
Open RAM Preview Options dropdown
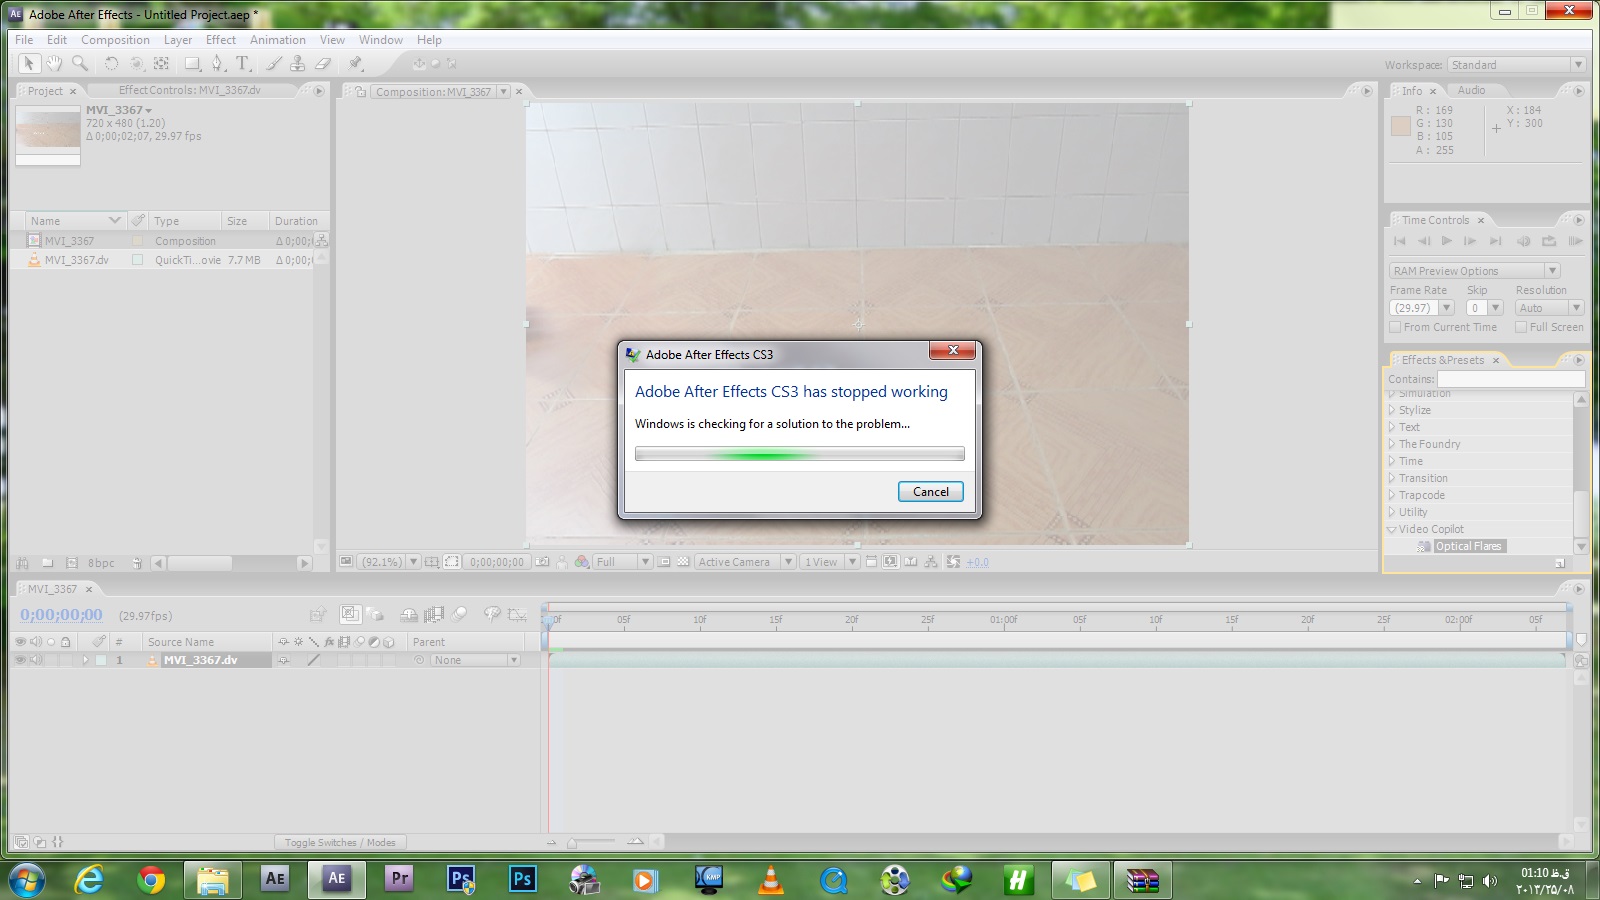pyautogui.click(x=1474, y=271)
